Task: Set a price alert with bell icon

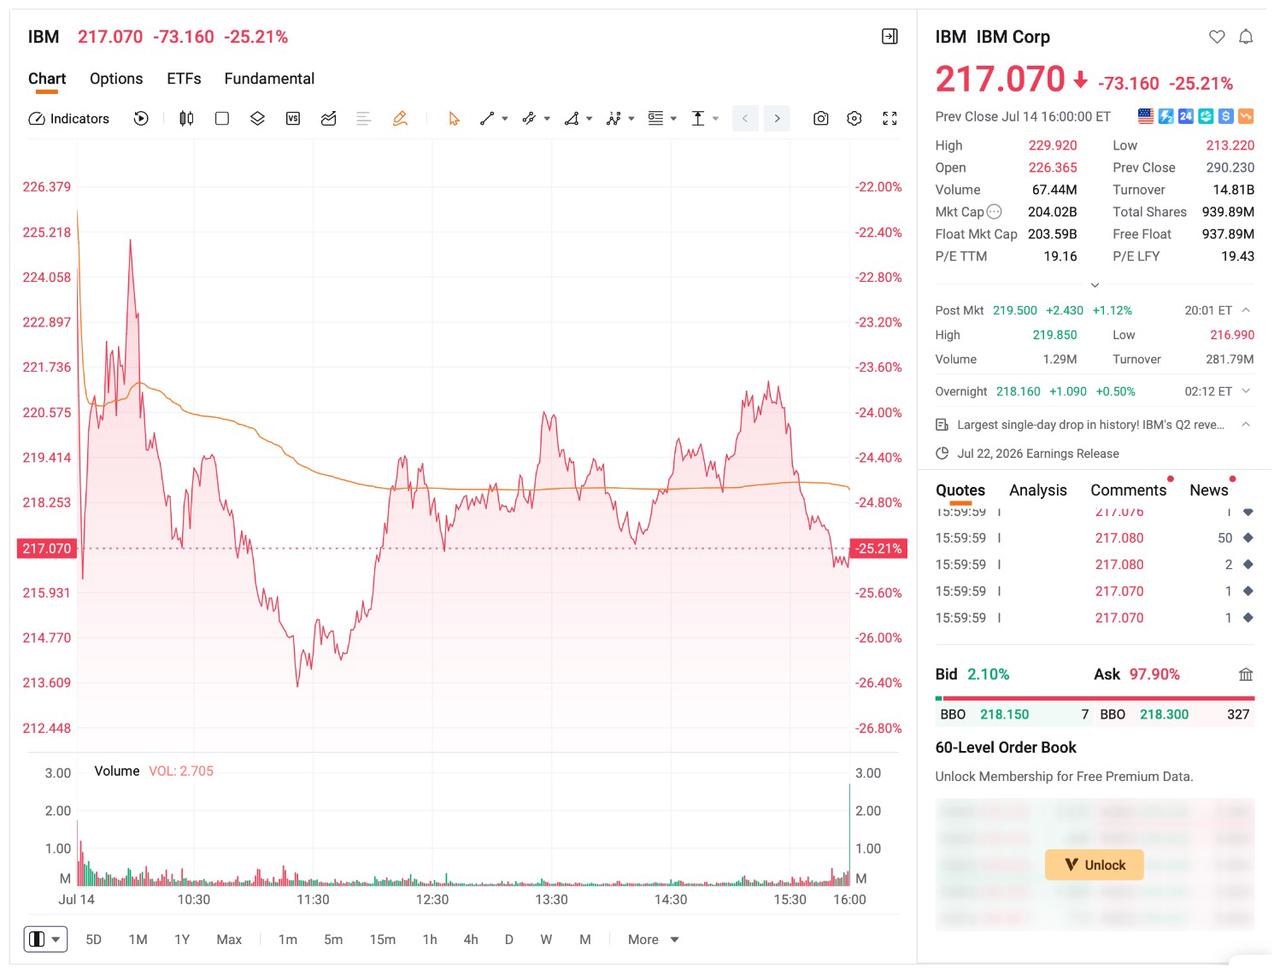Action: point(1246,37)
